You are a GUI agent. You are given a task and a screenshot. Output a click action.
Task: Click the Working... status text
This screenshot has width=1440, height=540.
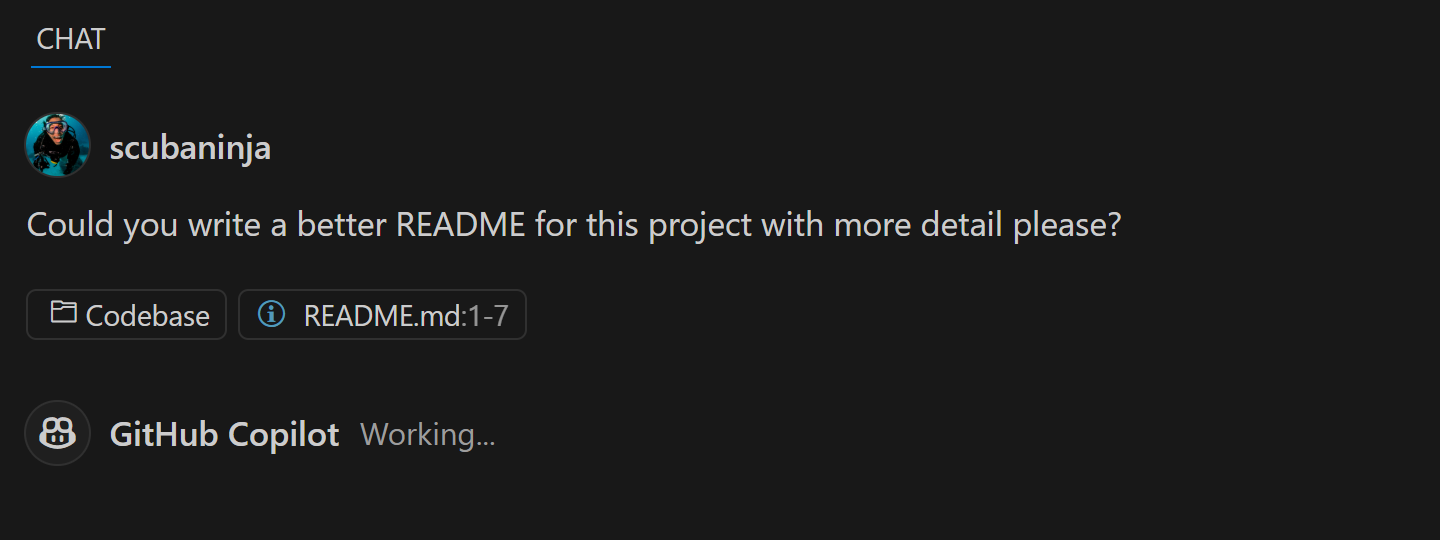click(x=427, y=434)
